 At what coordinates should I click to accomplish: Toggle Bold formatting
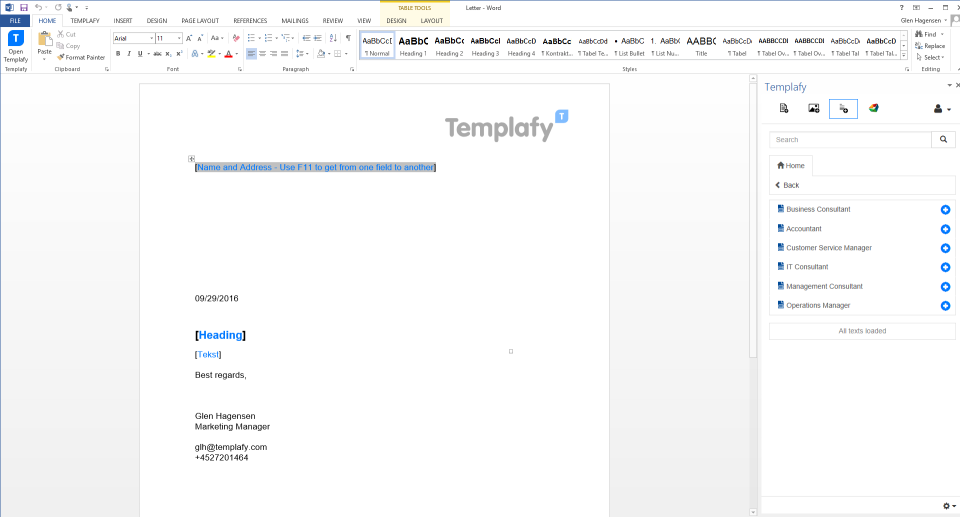pyautogui.click(x=118, y=54)
